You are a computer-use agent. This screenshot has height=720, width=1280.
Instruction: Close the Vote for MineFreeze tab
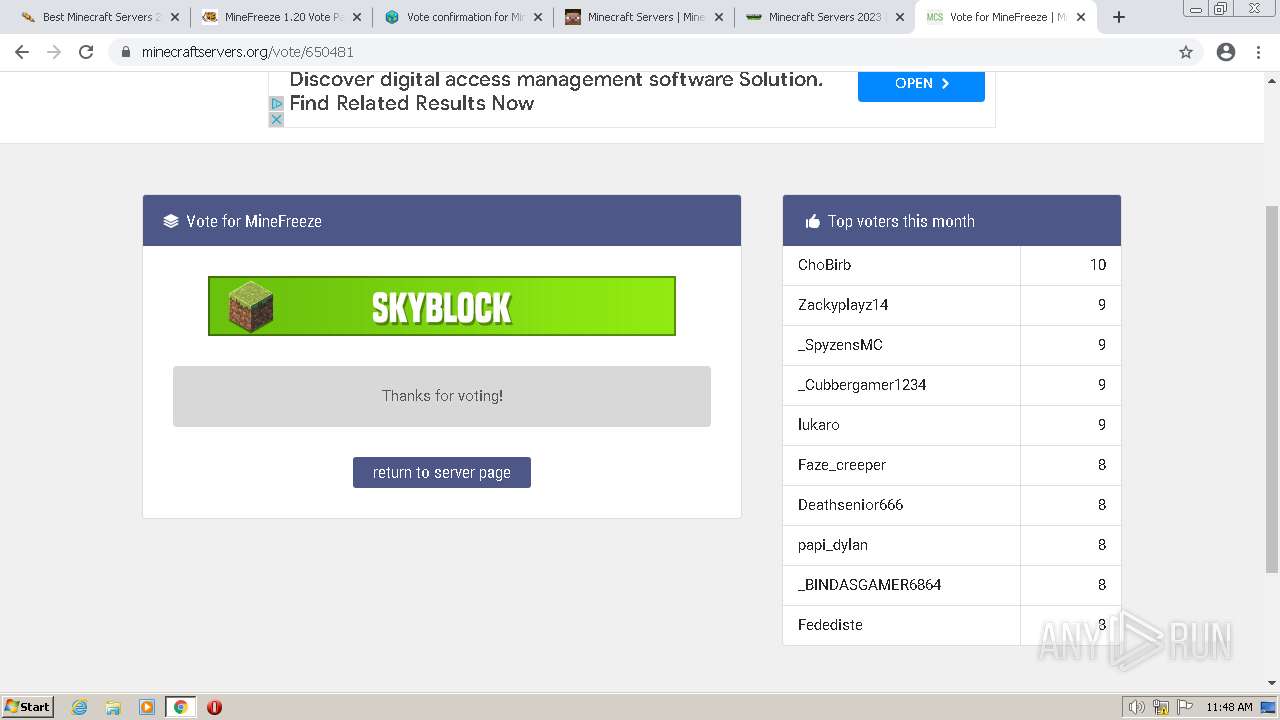coord(1080,17)
